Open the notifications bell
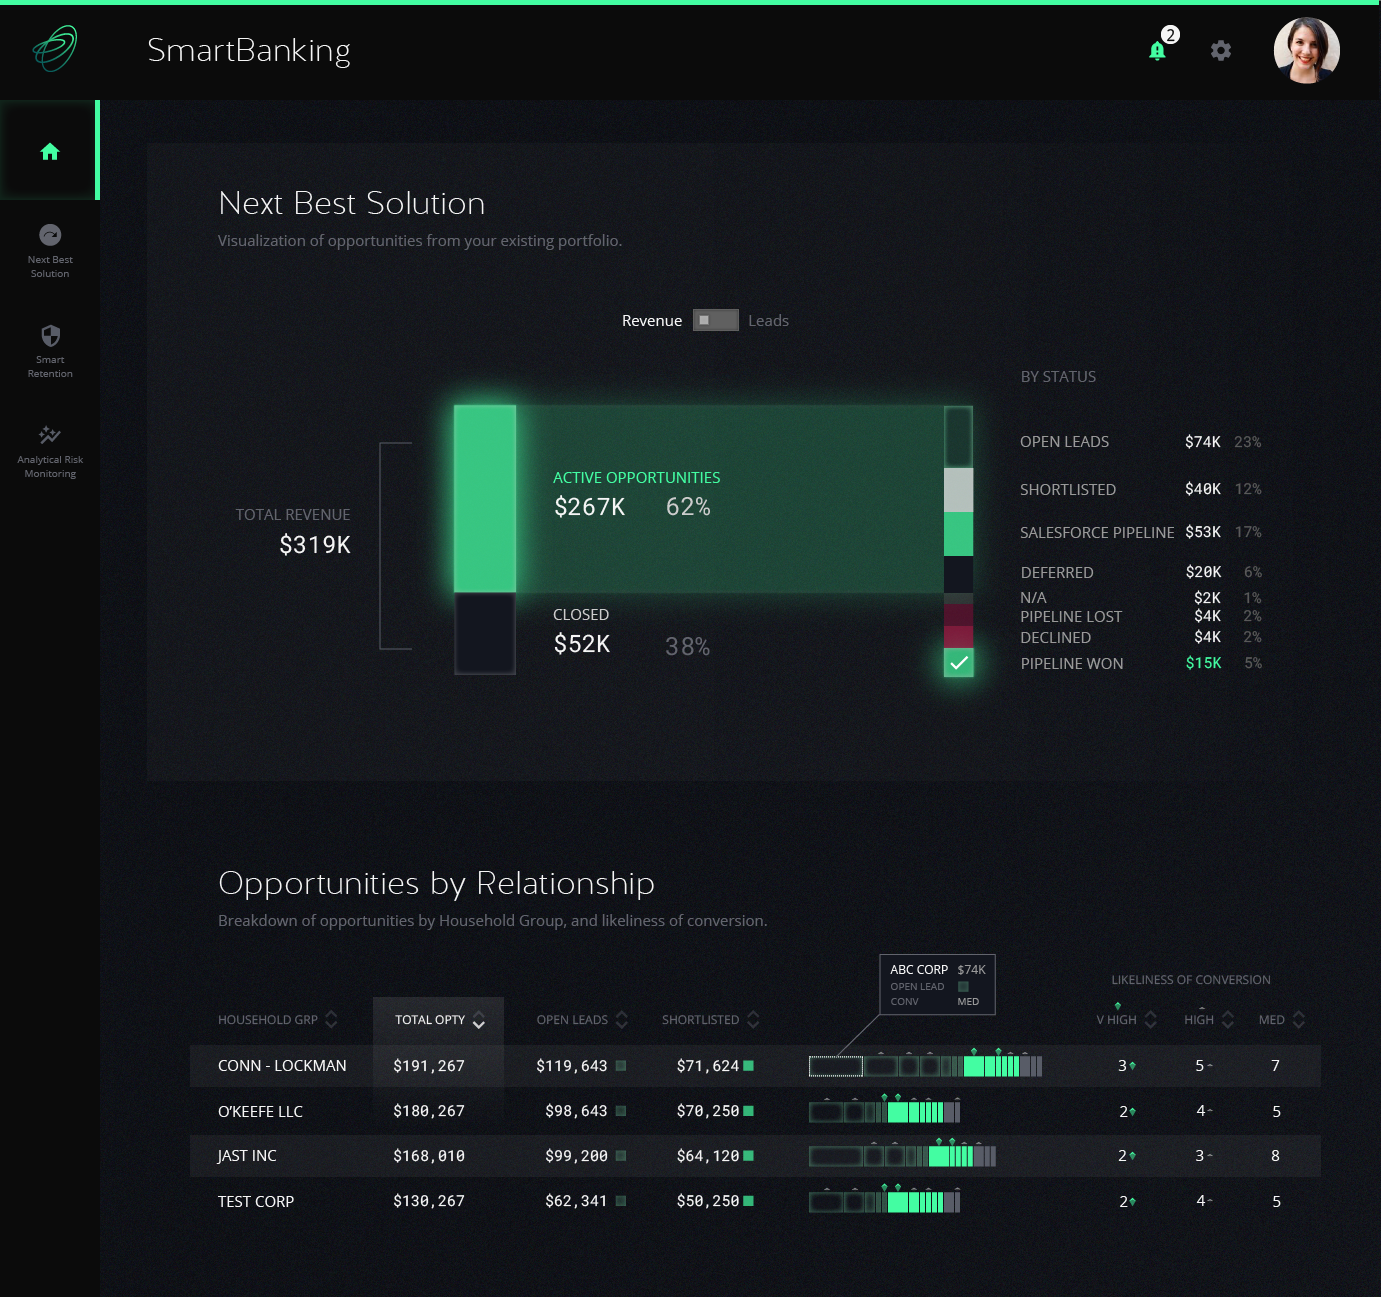Screen dimensions: 1381x1297 1158,51
